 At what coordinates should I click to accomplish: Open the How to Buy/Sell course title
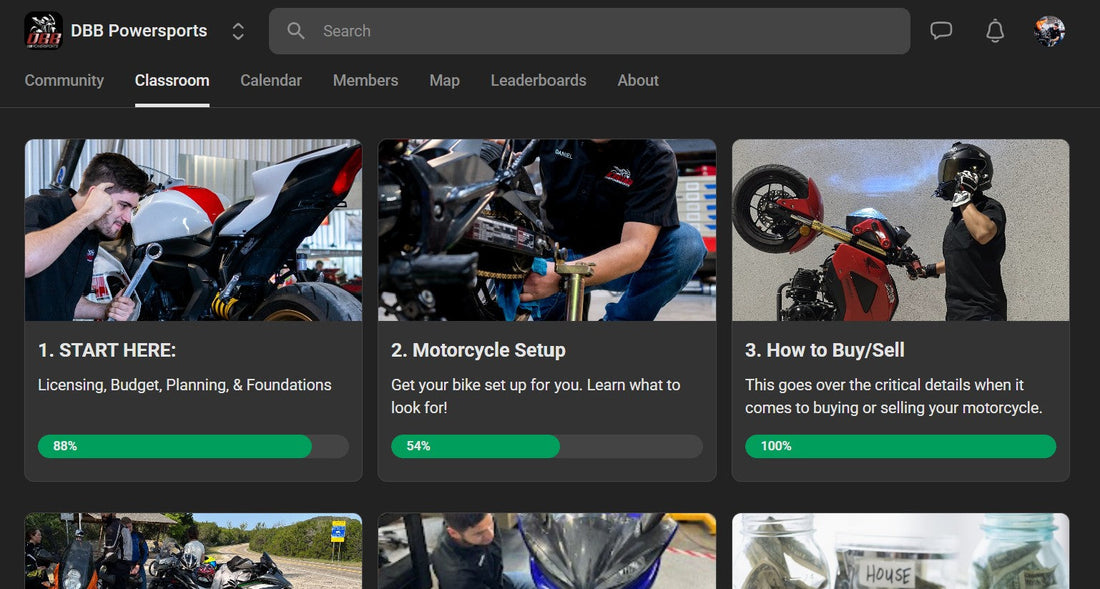(x=824, y=350)
